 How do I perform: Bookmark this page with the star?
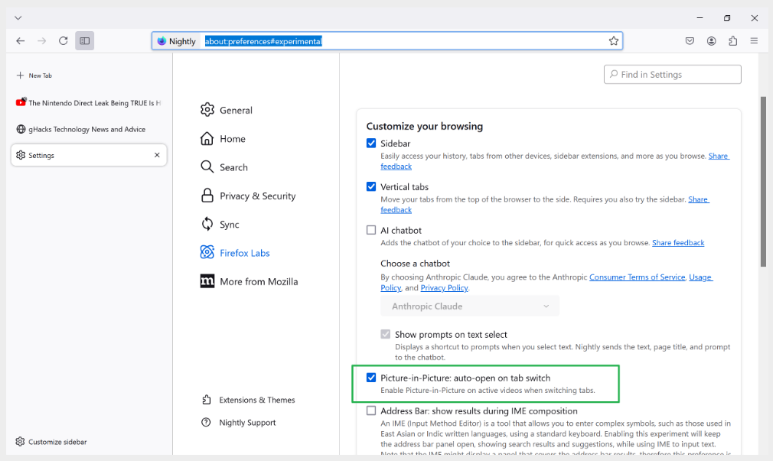pyautogui.click(x=613, y=41)
